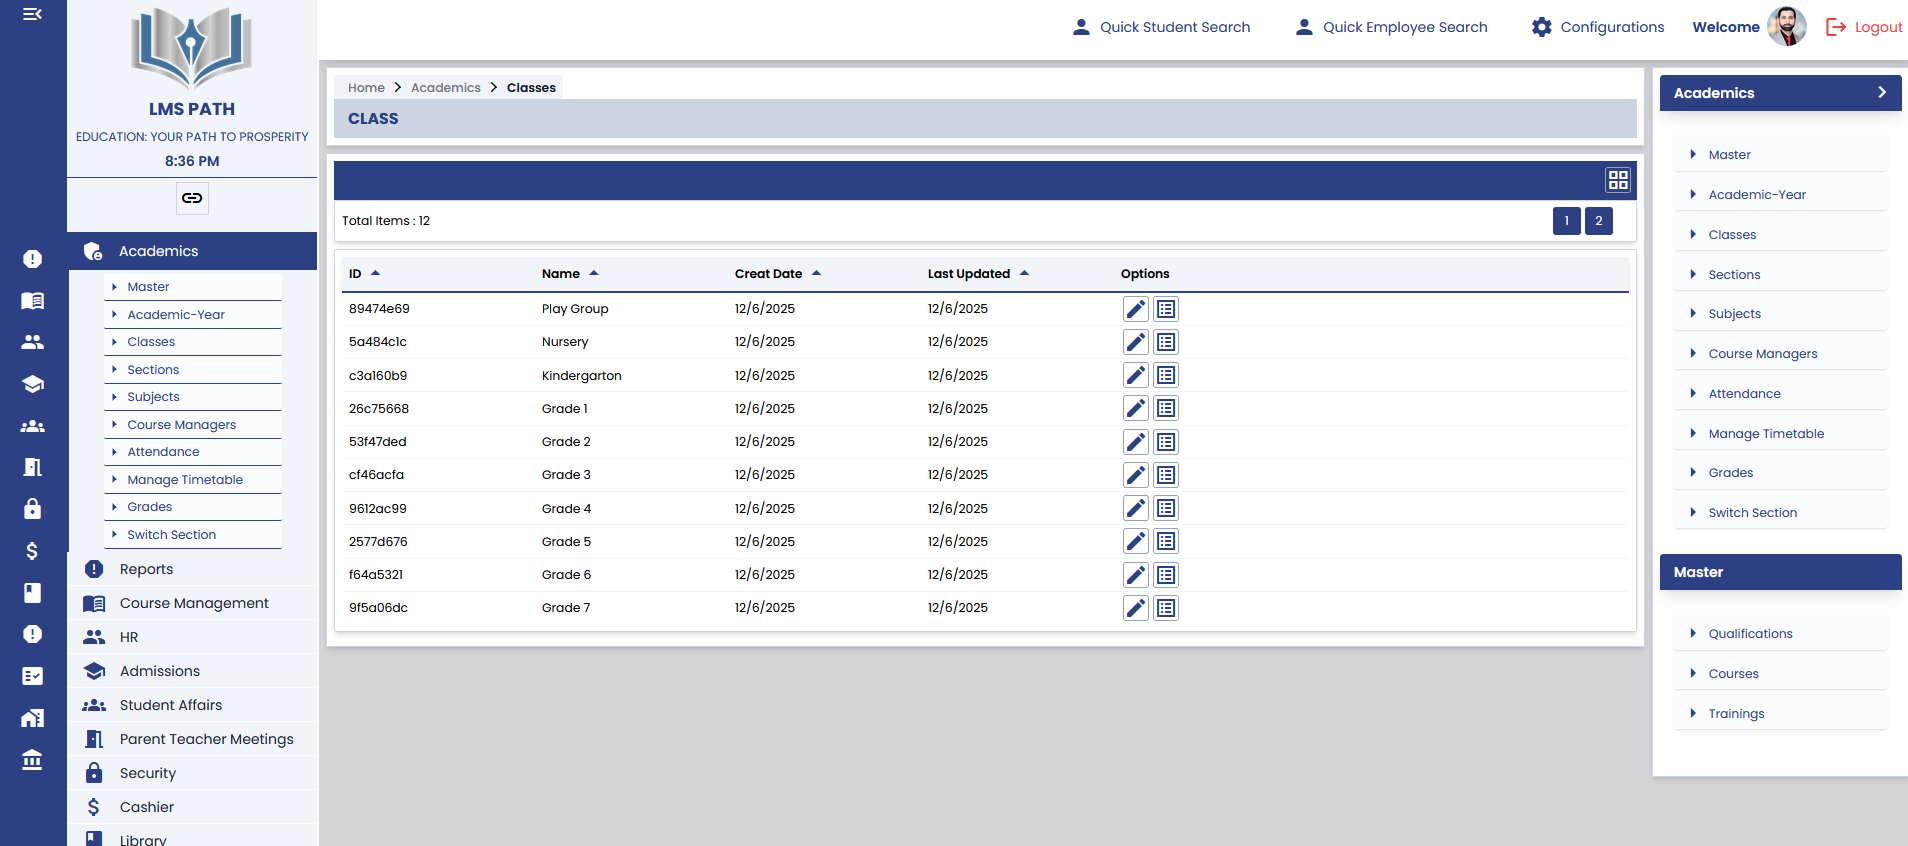Collapse the Academics sidebar menu

coord(192,251)
